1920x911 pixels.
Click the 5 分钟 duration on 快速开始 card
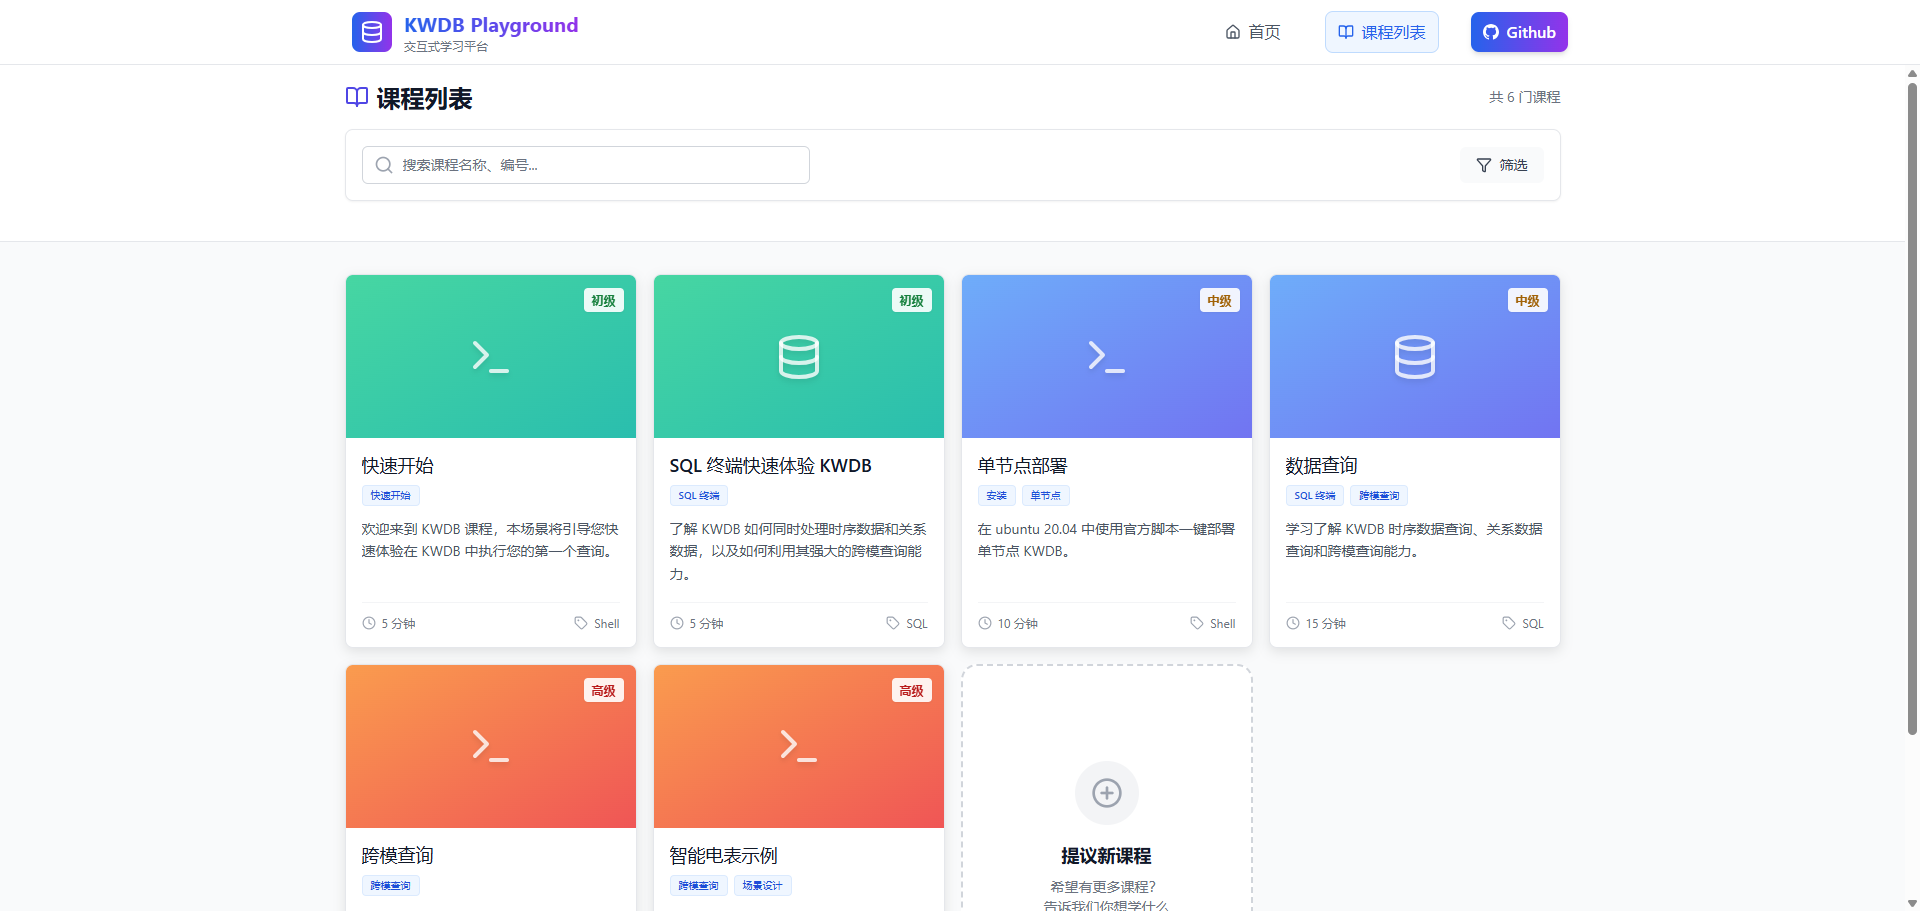(x=399, y=623)
